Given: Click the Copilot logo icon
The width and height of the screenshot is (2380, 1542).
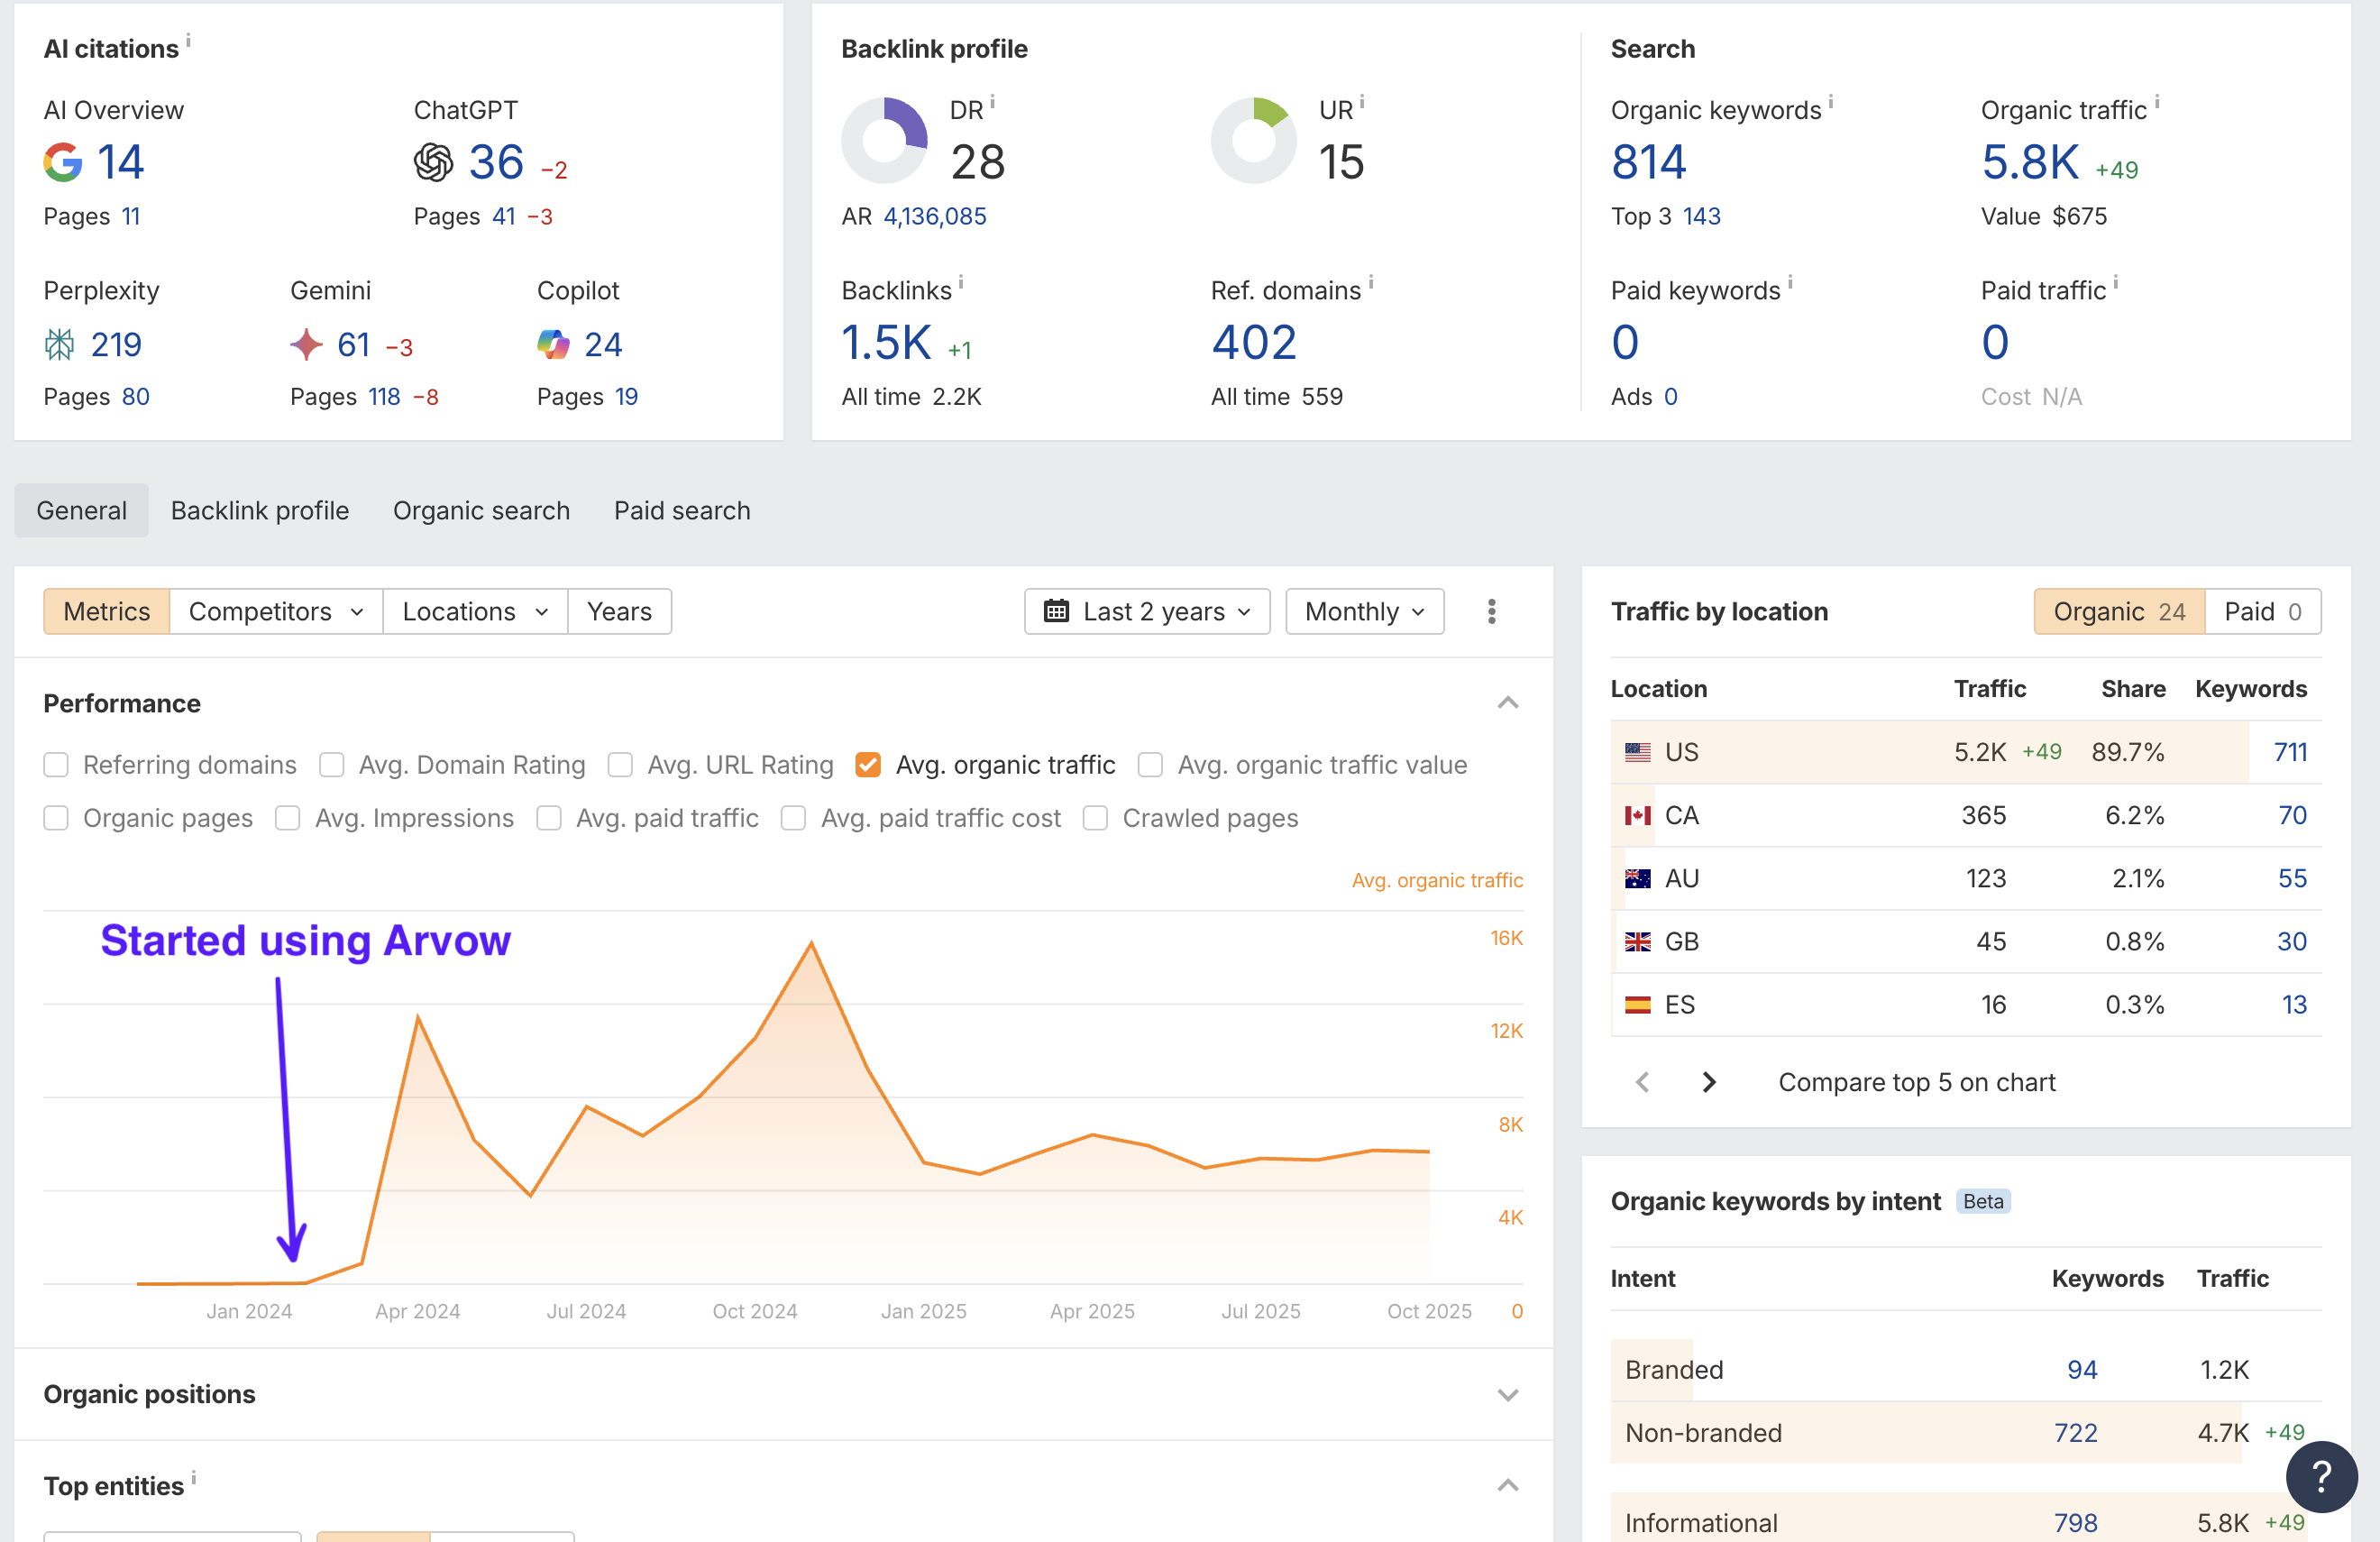Looking at the screenshot, I should point(553,345).
